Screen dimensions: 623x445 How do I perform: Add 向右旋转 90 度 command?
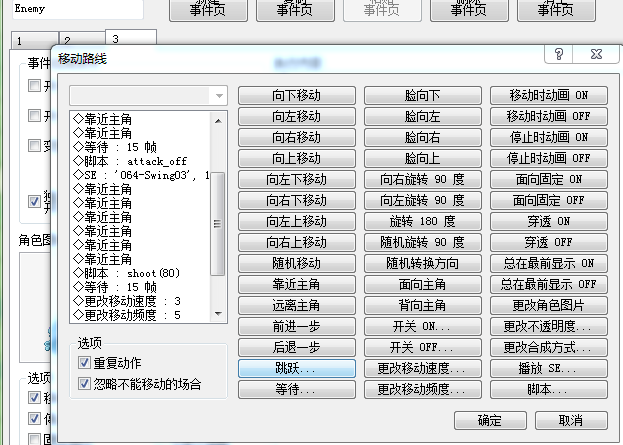(423, 180)
